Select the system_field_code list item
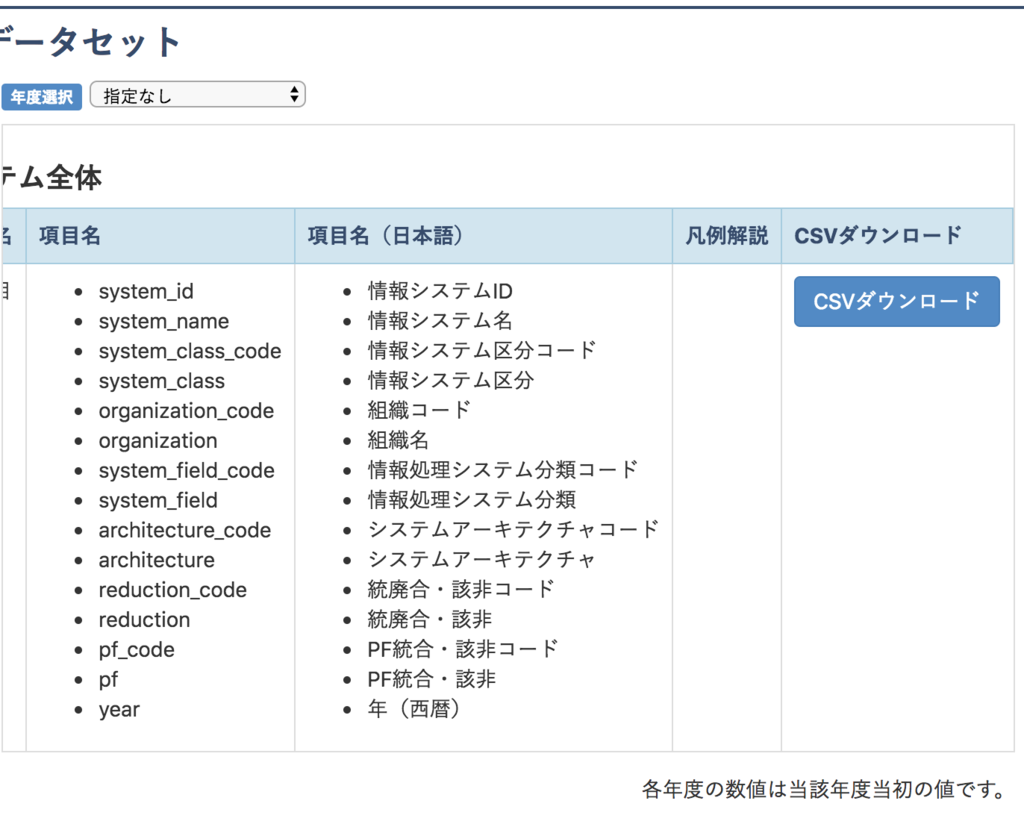The height and width of the screenshot is (833, 1024). click(x=186, y=471)
